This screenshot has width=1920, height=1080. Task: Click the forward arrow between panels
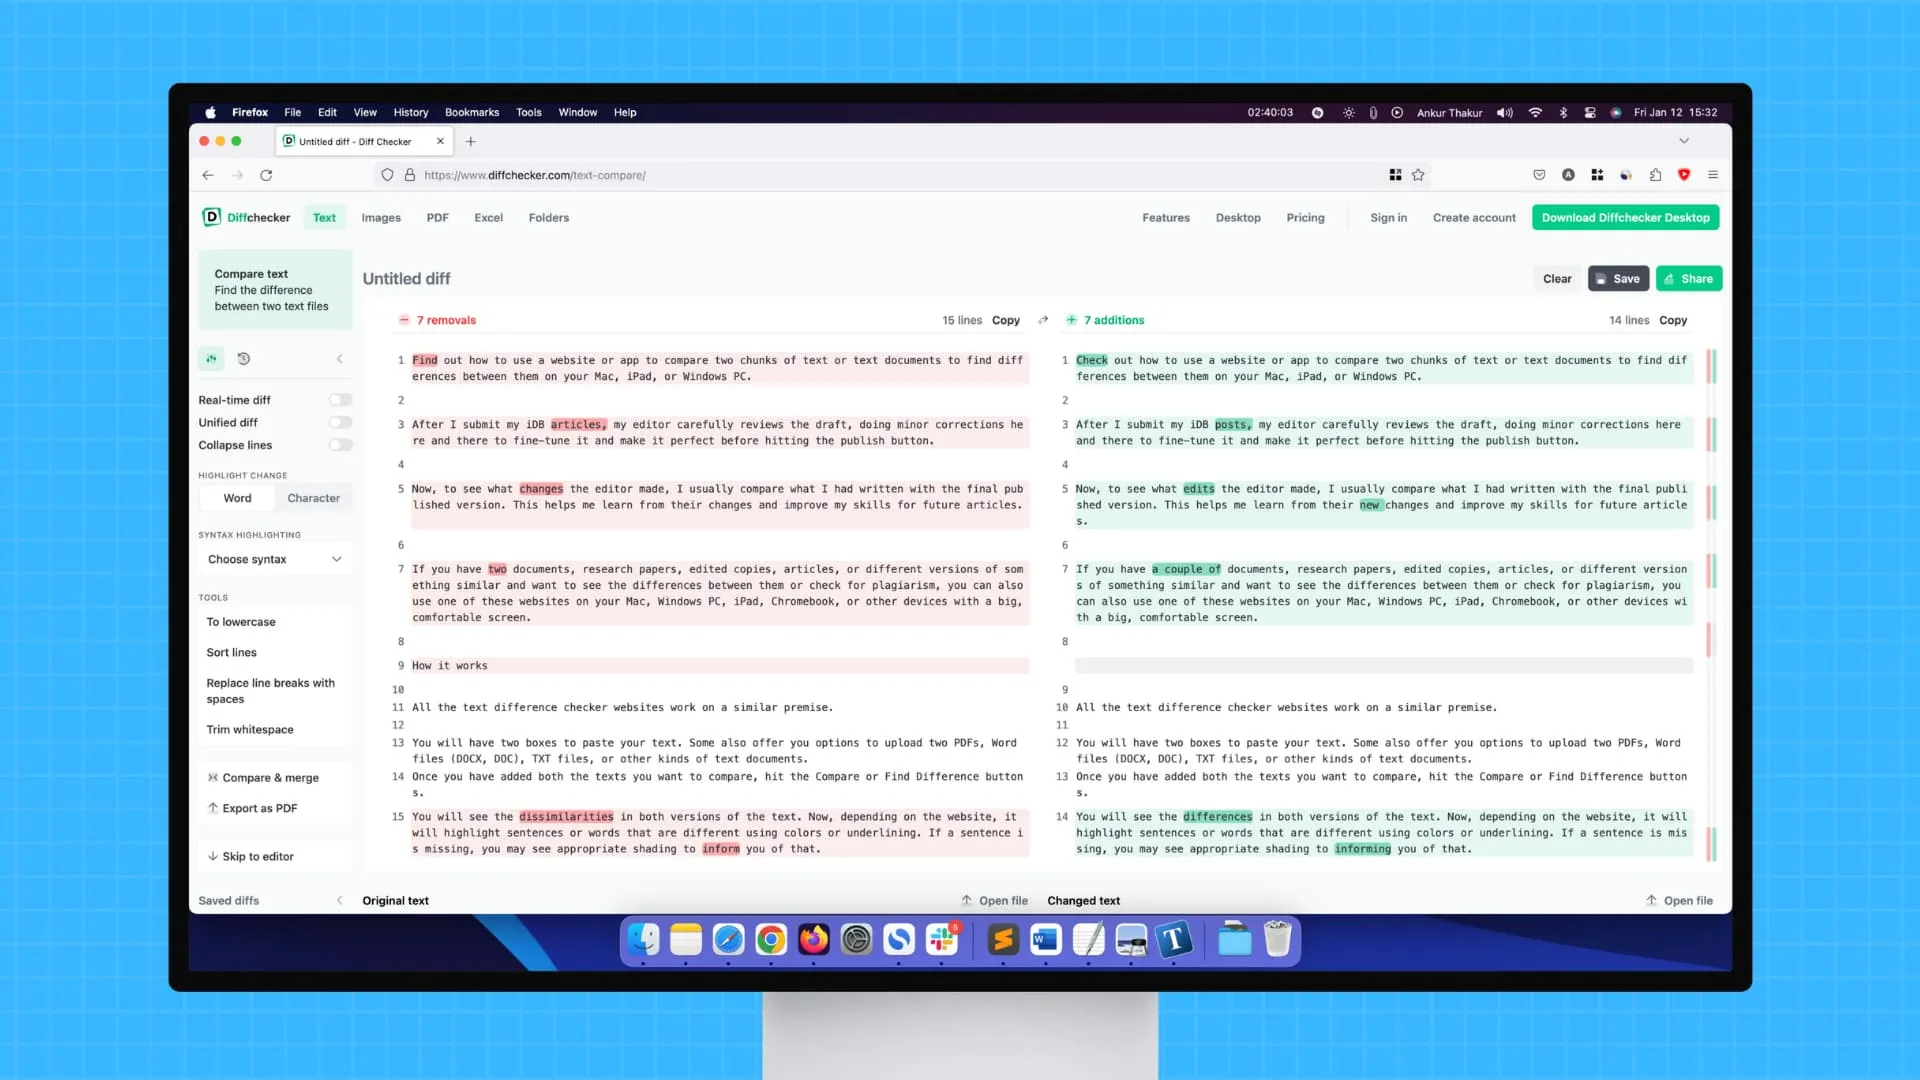pos(1043,319)
